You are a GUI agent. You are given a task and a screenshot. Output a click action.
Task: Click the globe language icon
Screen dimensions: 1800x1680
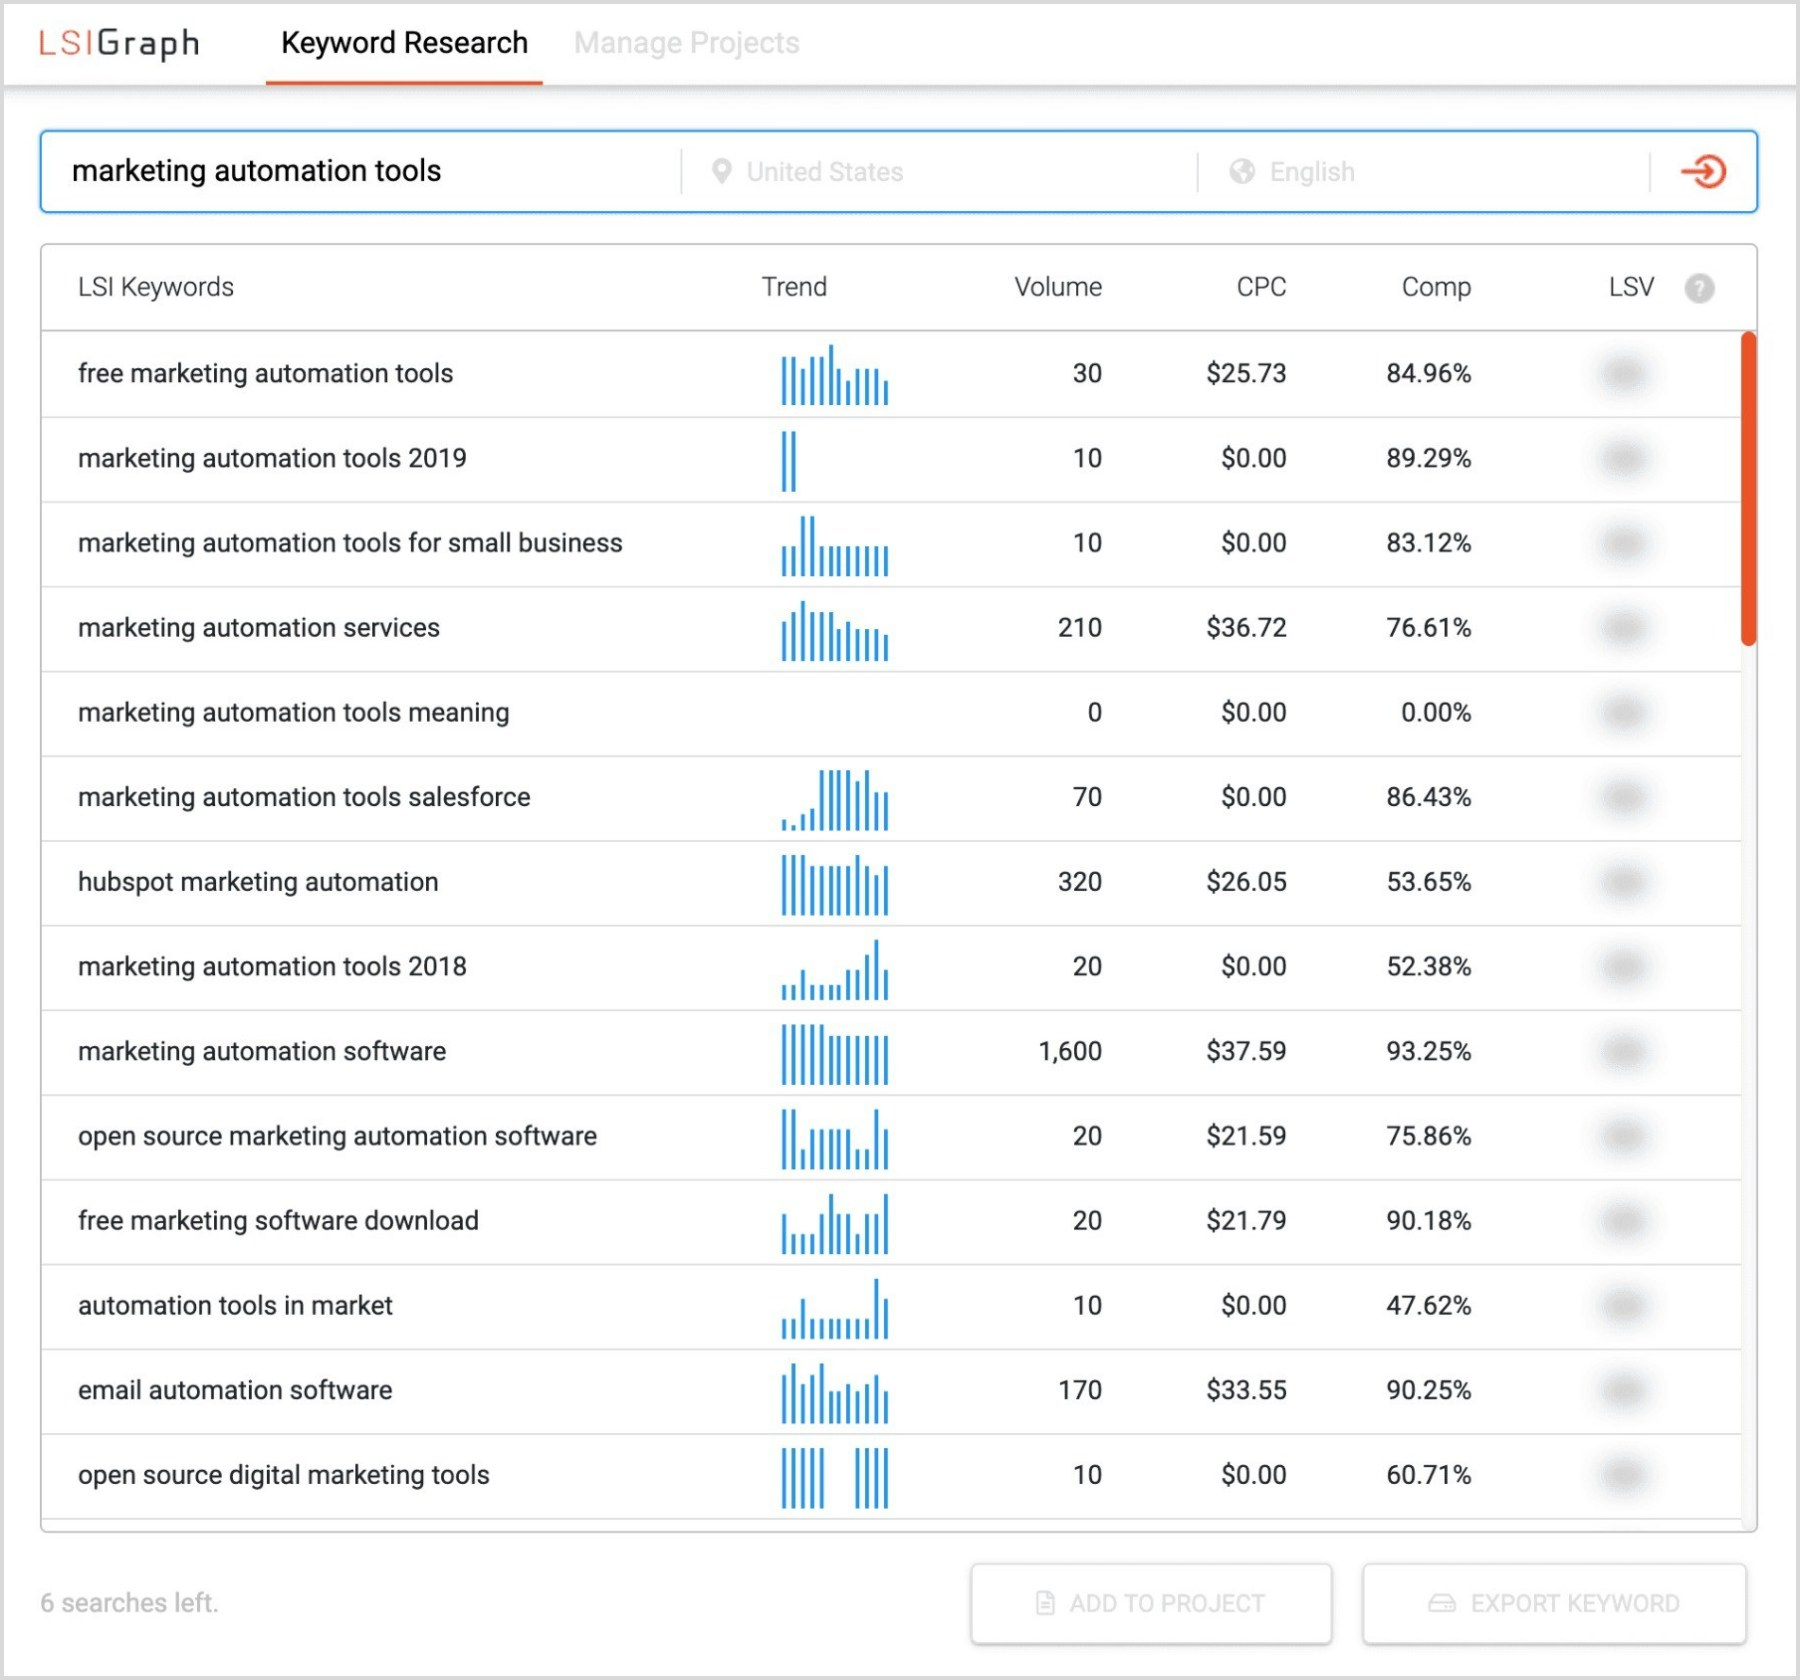pyautogui.click(x=1240, y=171)
